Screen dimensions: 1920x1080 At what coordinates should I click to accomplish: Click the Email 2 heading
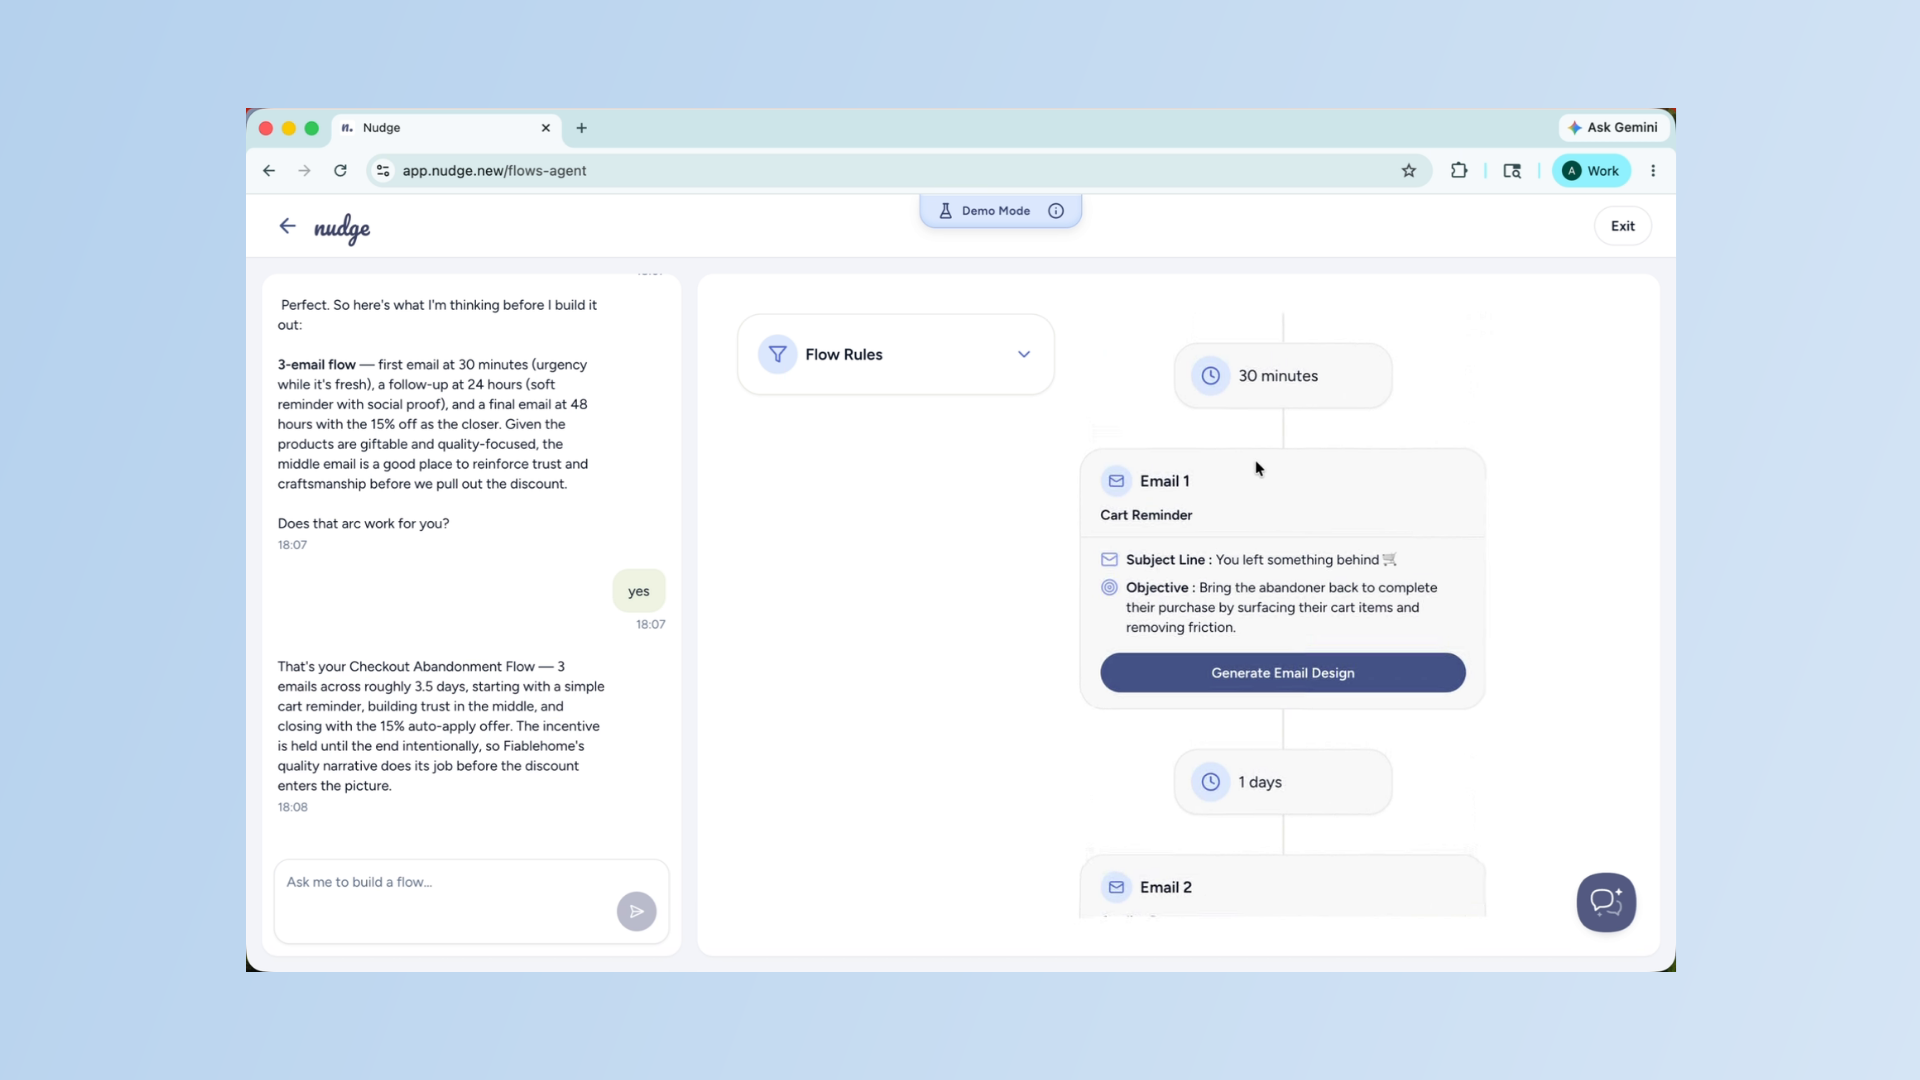[1166, 887]
